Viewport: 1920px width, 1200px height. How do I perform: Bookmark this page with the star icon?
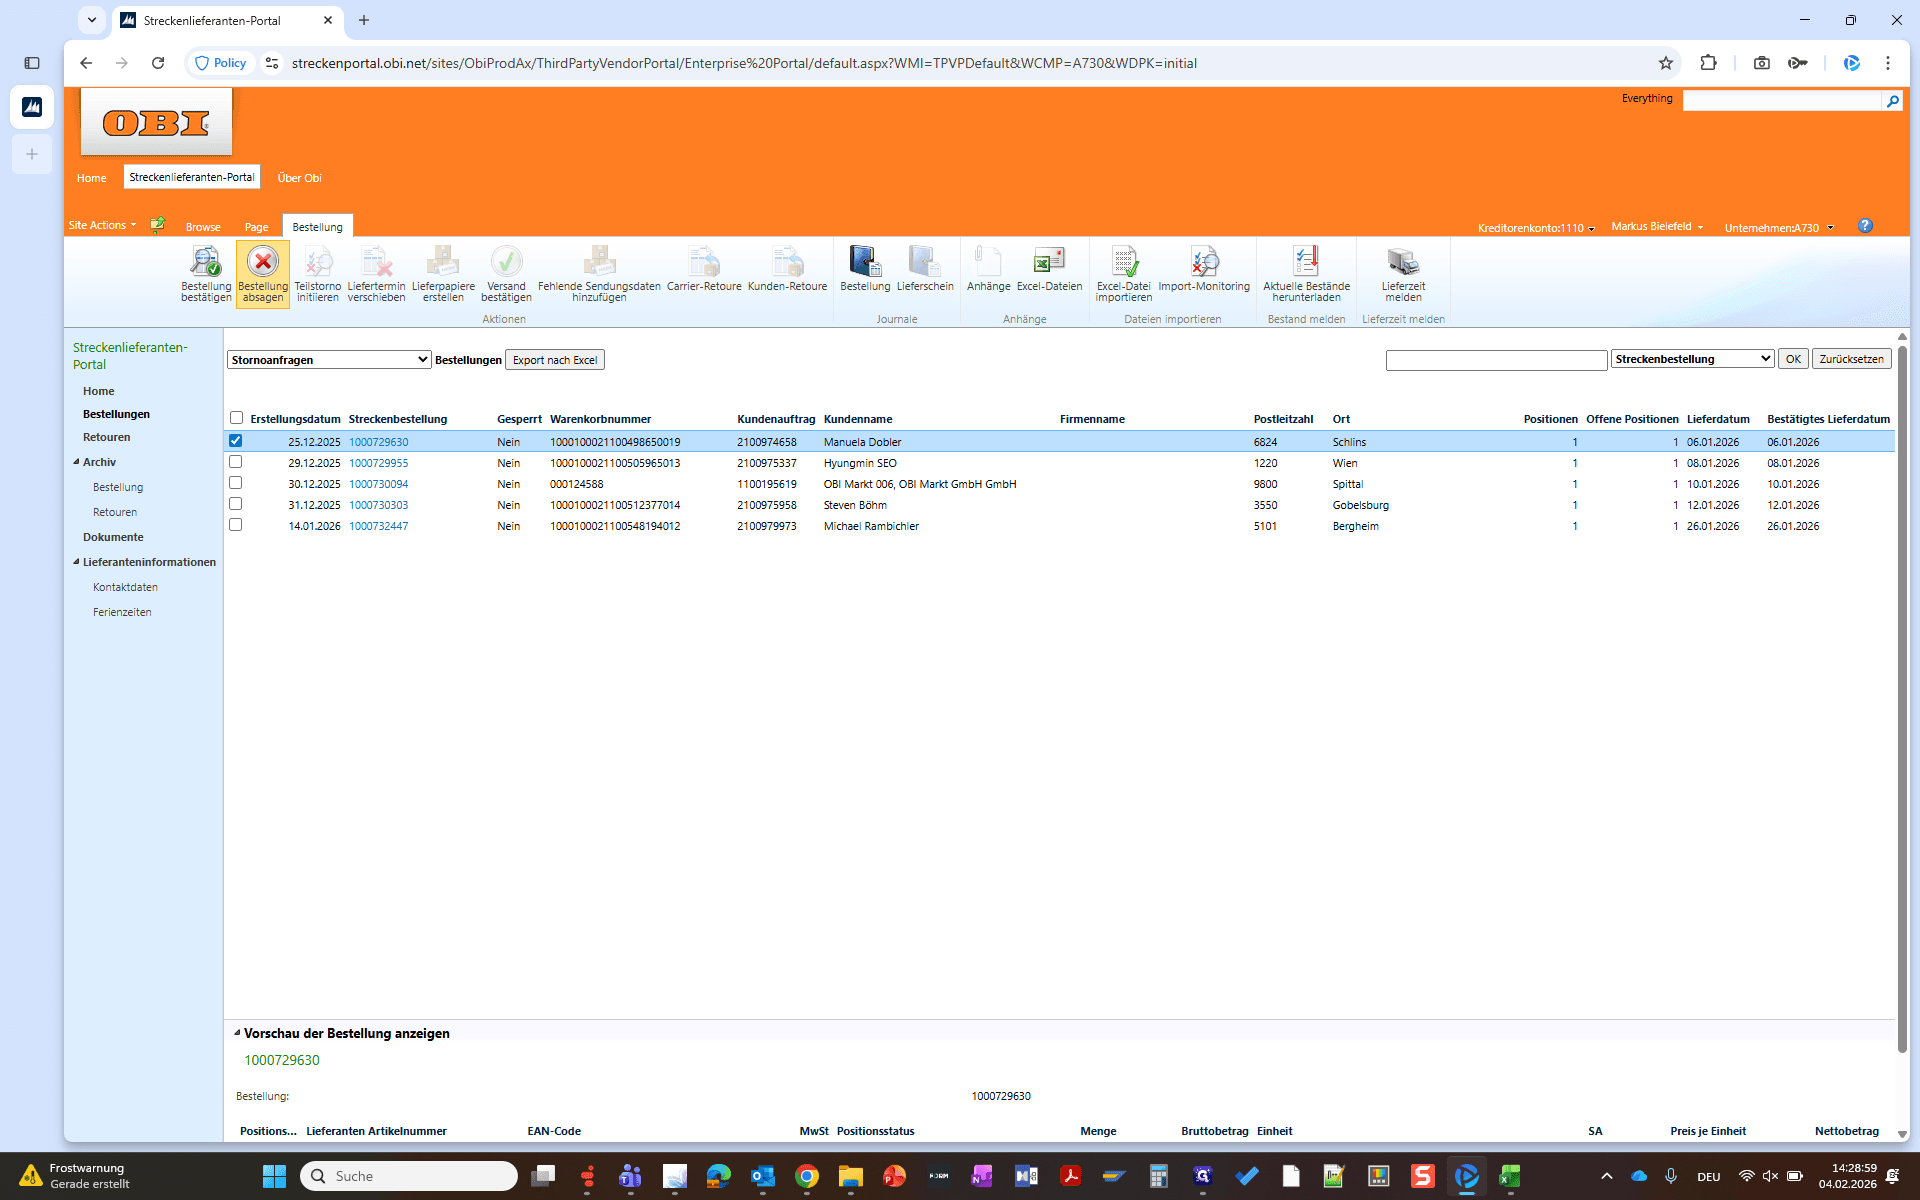tap(1666, 63)
